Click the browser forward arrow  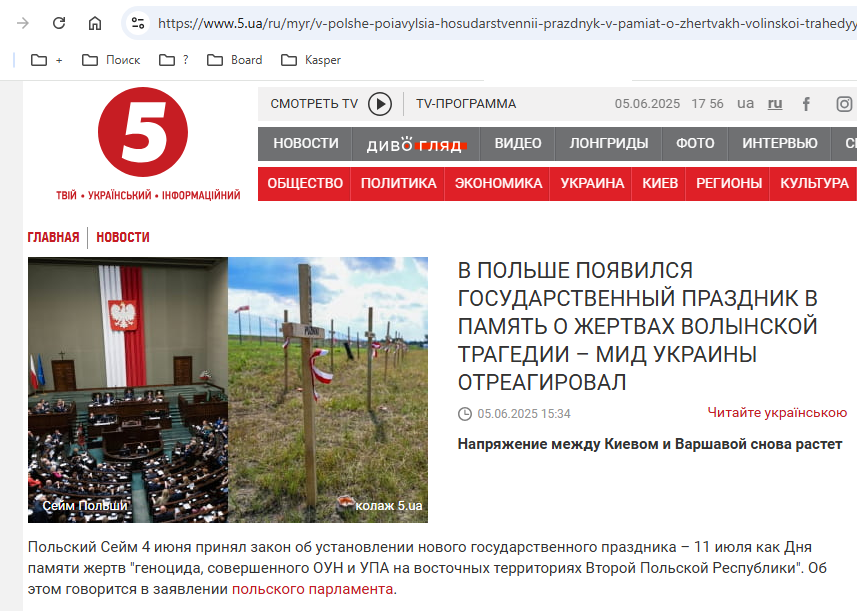tap(22, 23)
